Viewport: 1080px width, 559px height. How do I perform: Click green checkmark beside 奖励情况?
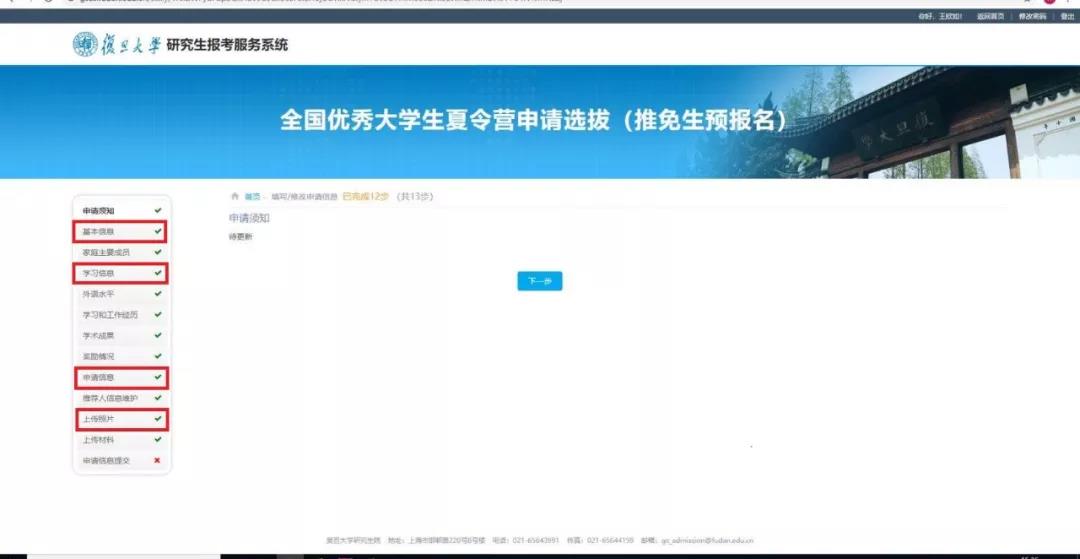158,356
